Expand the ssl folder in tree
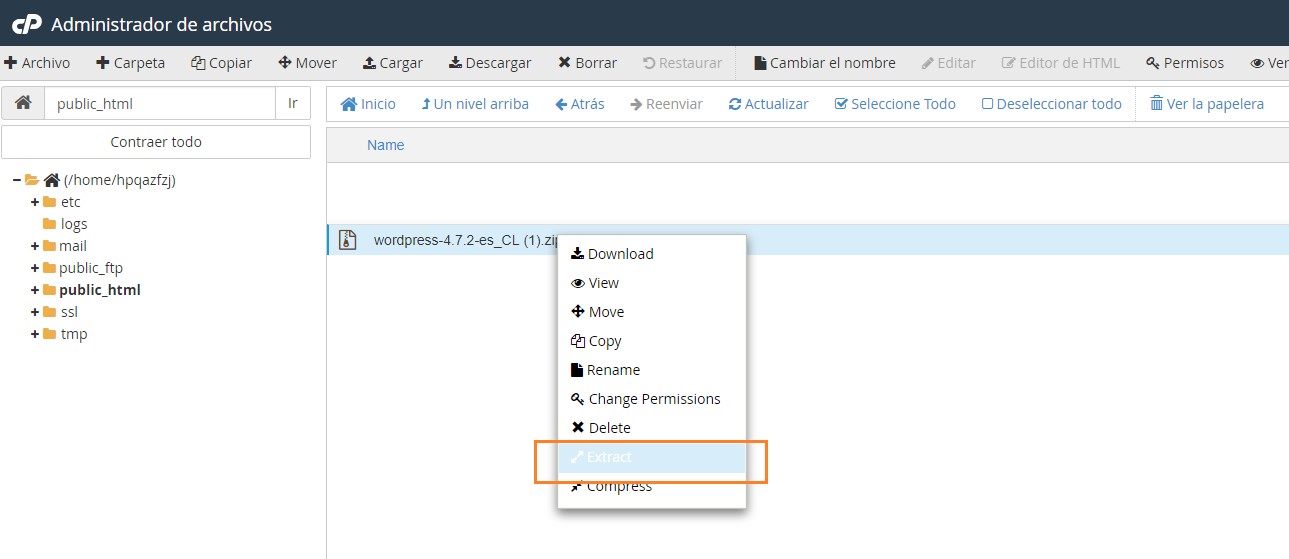Image resolution: width=1289 pixels, height=559 pixels. point(35,312)
